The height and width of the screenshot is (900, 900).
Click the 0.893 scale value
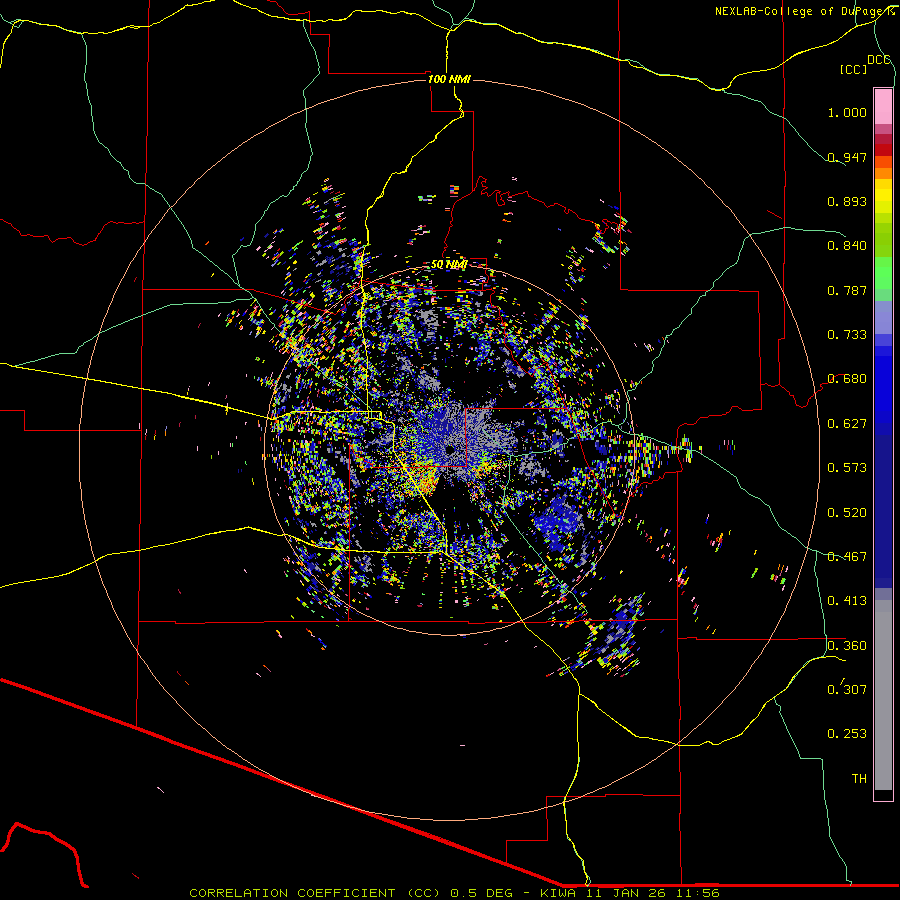click(847, 201)
